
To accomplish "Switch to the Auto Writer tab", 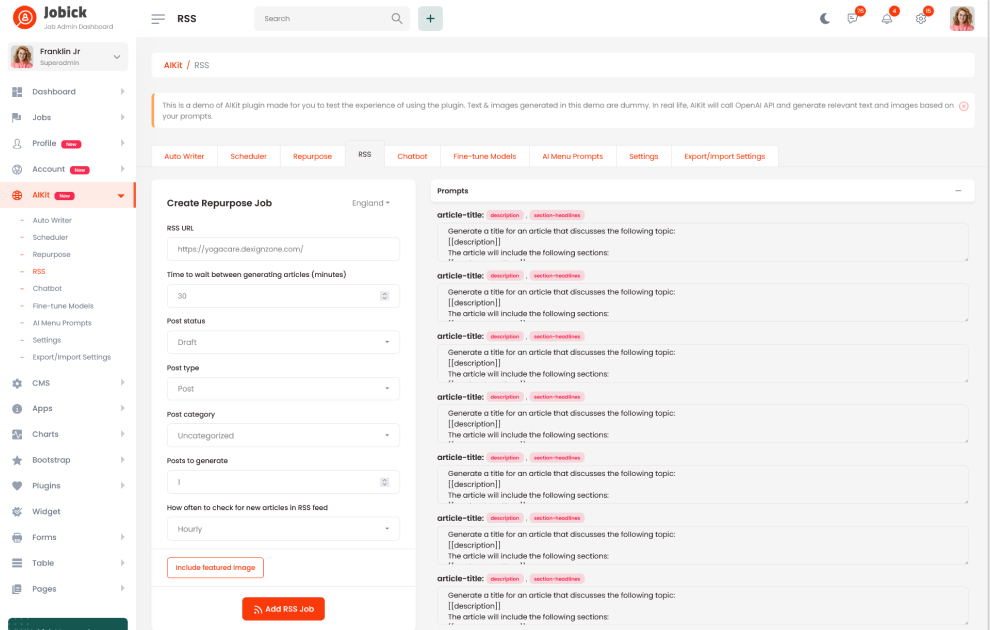I will point(184,156).
